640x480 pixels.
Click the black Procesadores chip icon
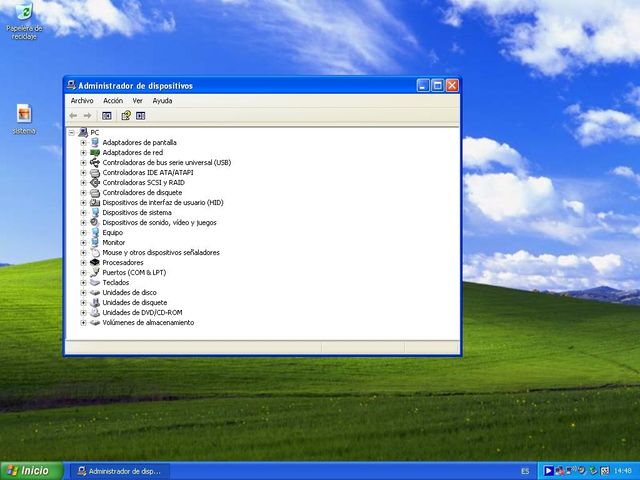coord(95,262)
